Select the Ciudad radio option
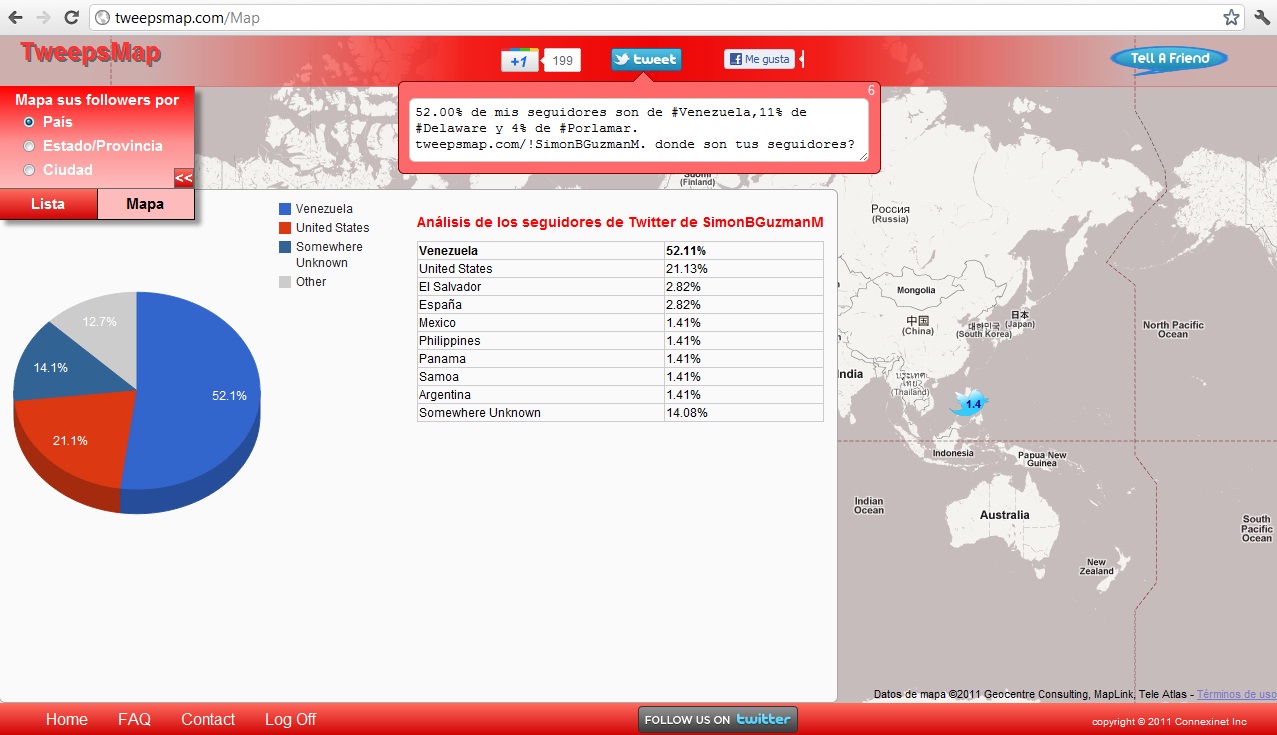Viewport: 1277px width, 735px height. pos(29,170)
